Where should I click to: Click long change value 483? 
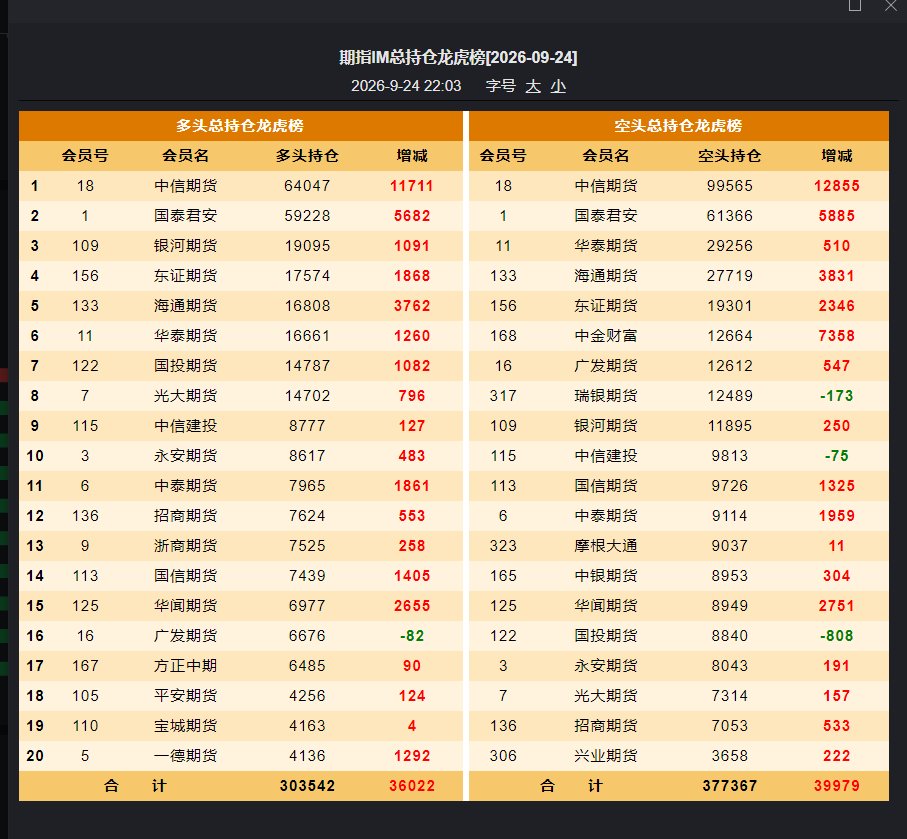point(412,456)
